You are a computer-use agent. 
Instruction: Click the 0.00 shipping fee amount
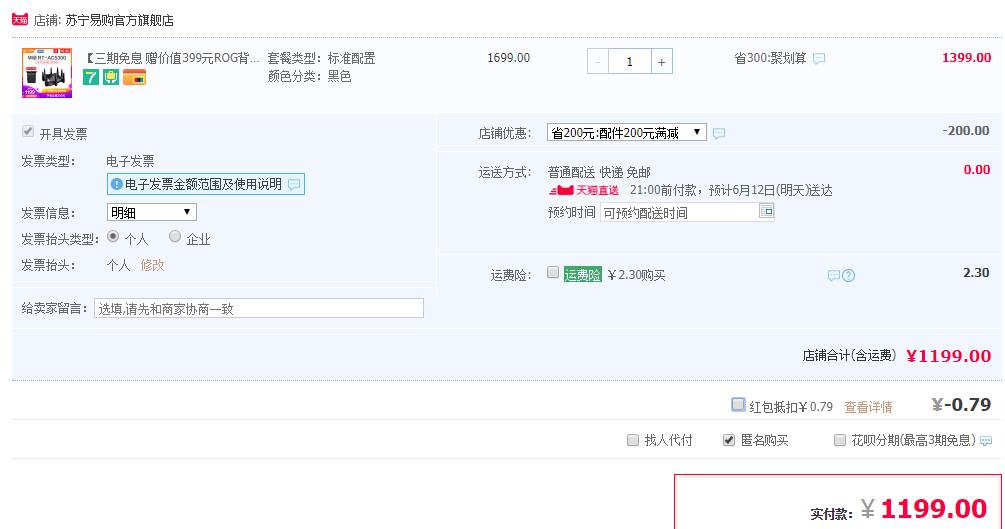click(x=977, y=170)
